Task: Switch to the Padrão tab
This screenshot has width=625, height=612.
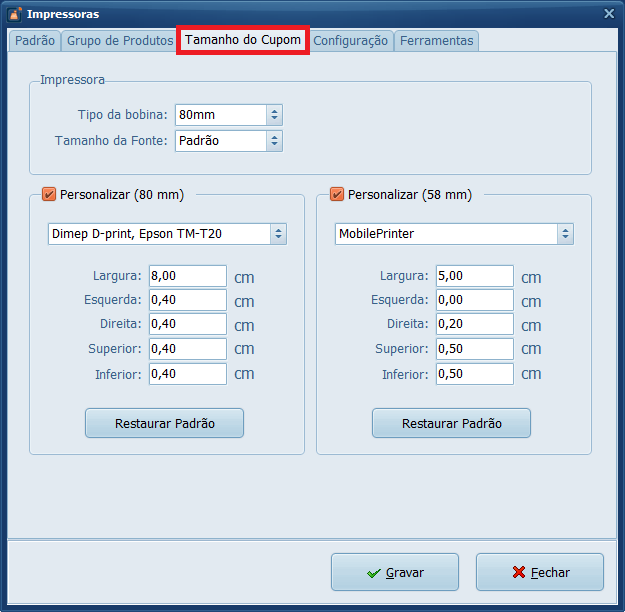Action: tap(35, 41)
